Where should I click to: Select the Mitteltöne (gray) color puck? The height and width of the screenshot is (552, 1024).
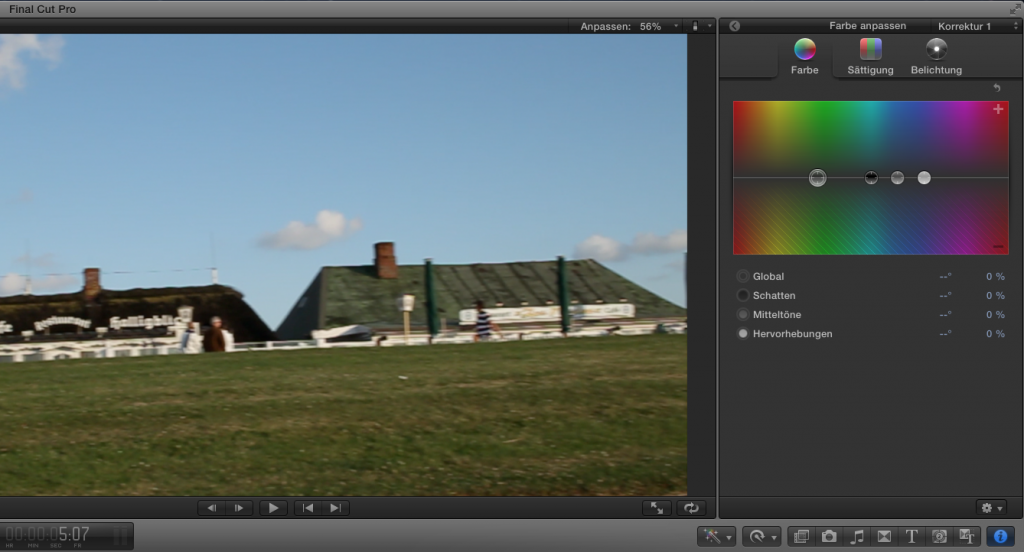[897, 178]
